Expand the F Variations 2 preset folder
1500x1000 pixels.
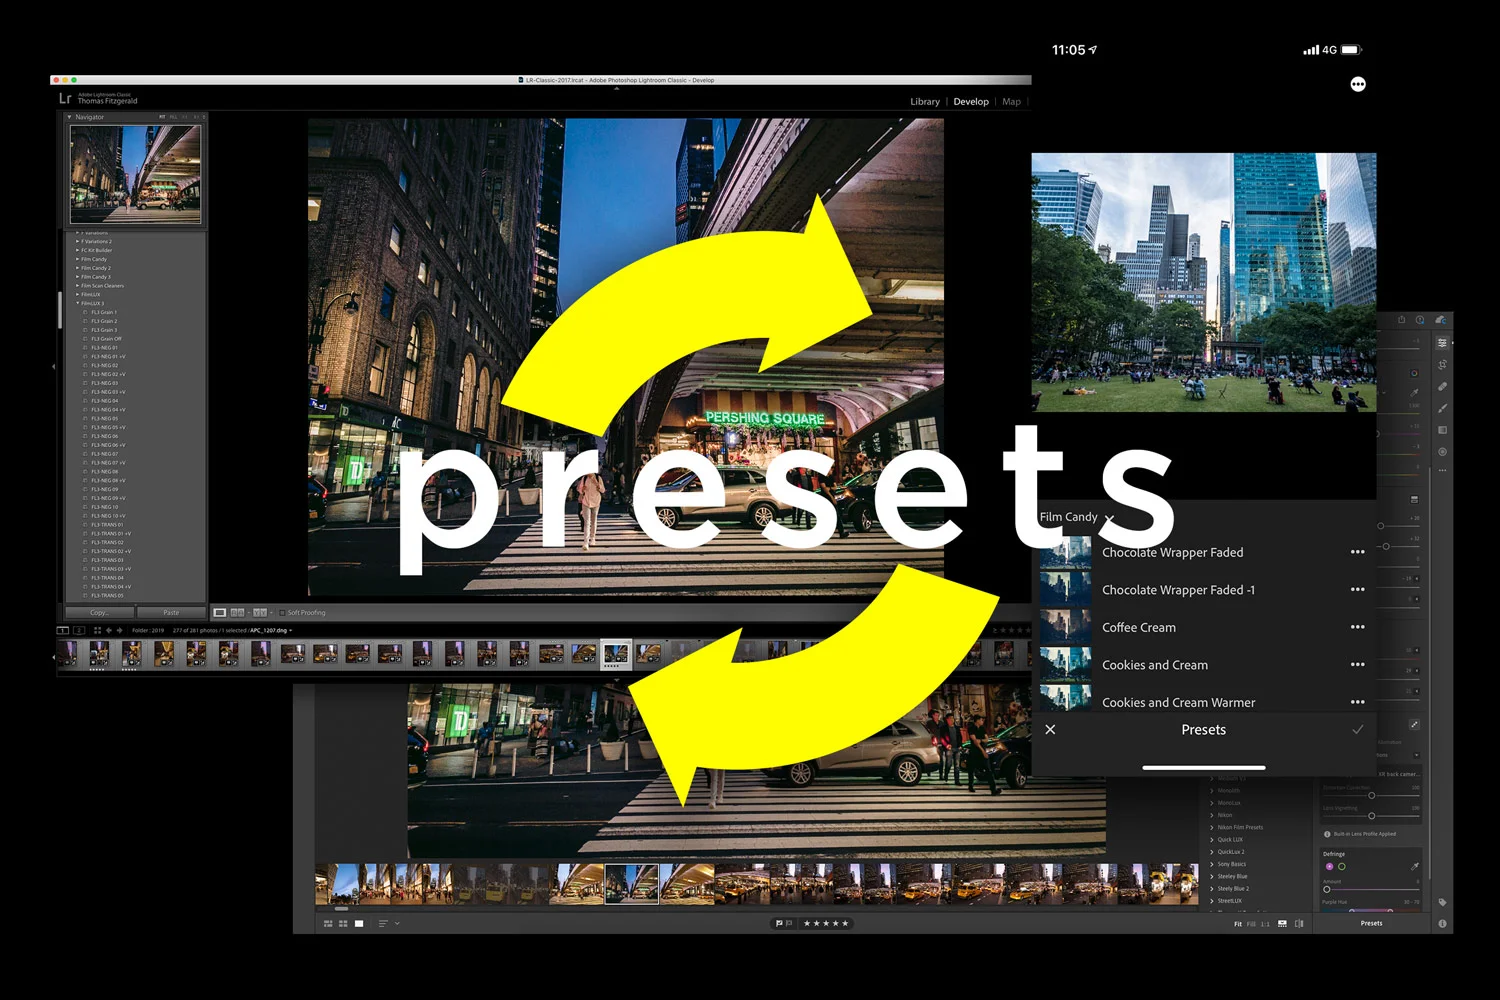(x=77, y=241)
